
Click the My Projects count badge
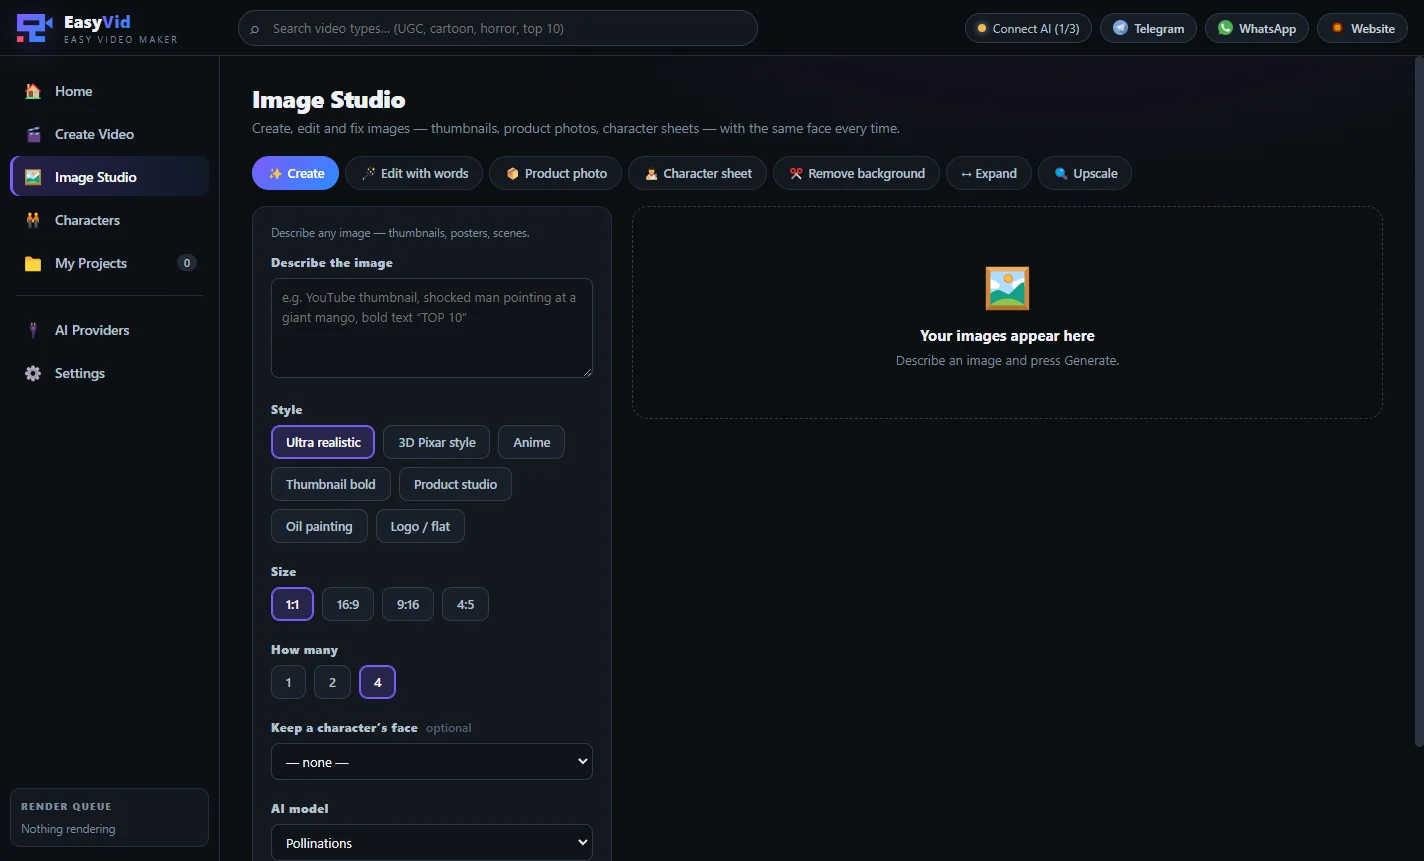(x=187, y=263)
